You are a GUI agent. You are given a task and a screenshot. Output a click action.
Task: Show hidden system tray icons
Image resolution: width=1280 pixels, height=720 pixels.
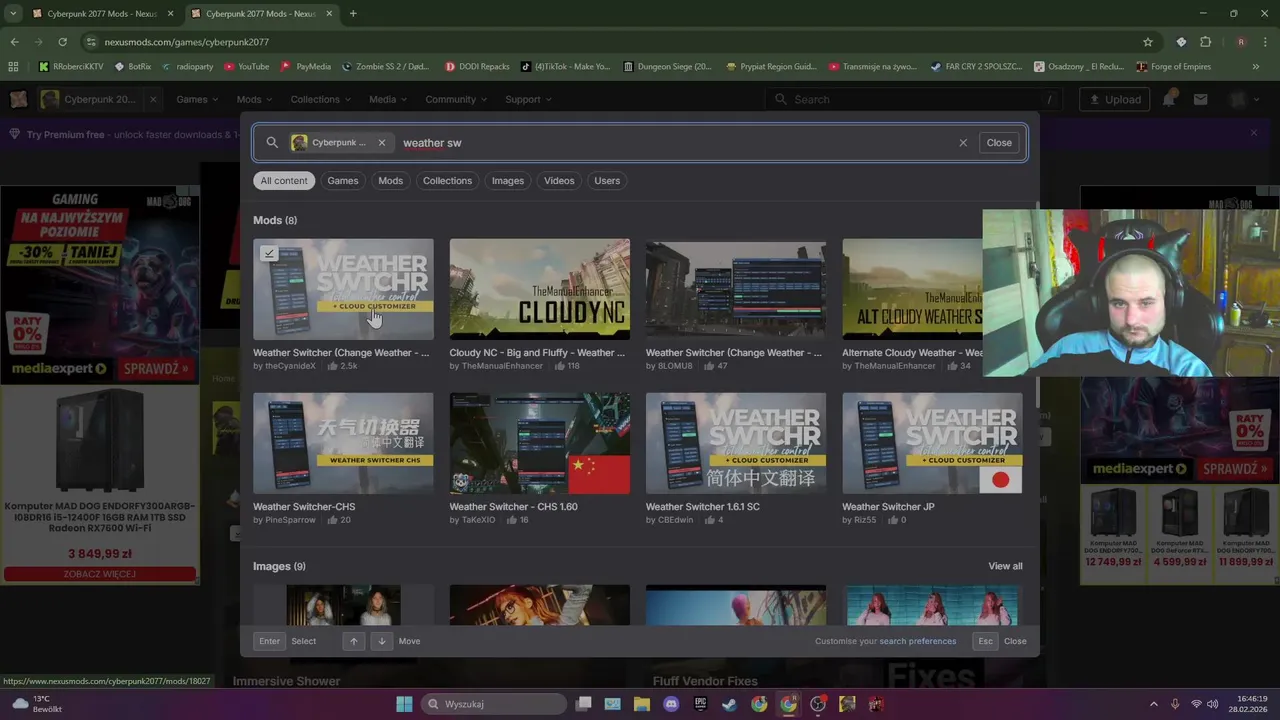(1153, 704)
